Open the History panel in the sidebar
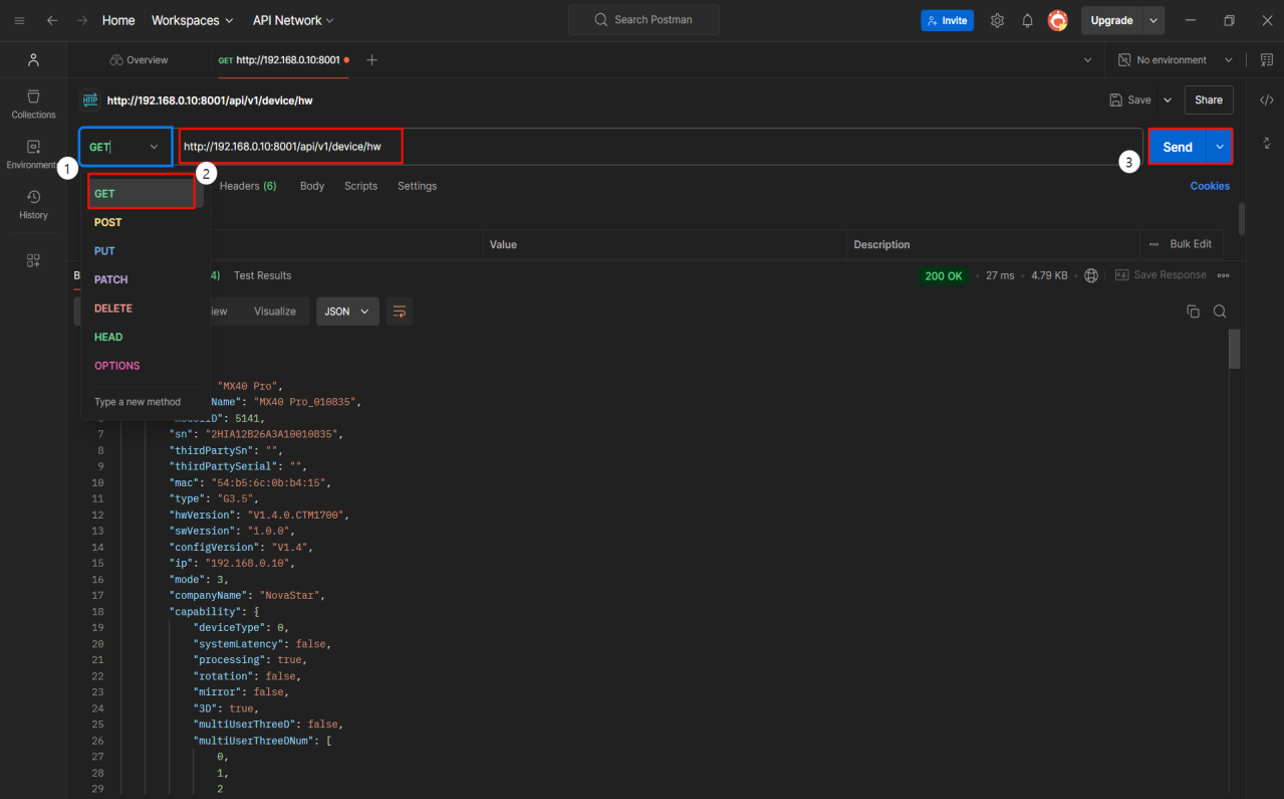Screen dimensions: 1284x799 click(33, 205)
